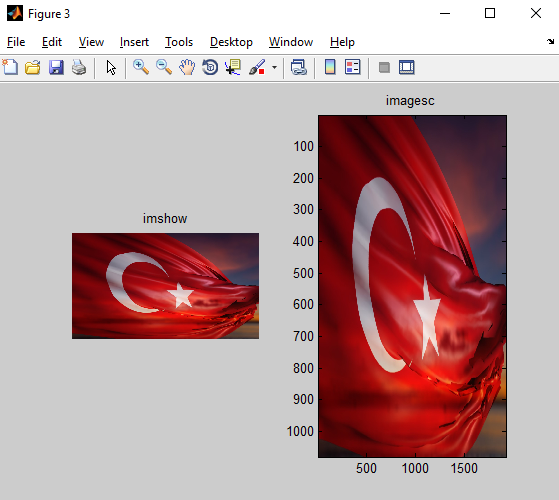Open the File menu
The image size is (559, 500).
[x=16, y=42]
